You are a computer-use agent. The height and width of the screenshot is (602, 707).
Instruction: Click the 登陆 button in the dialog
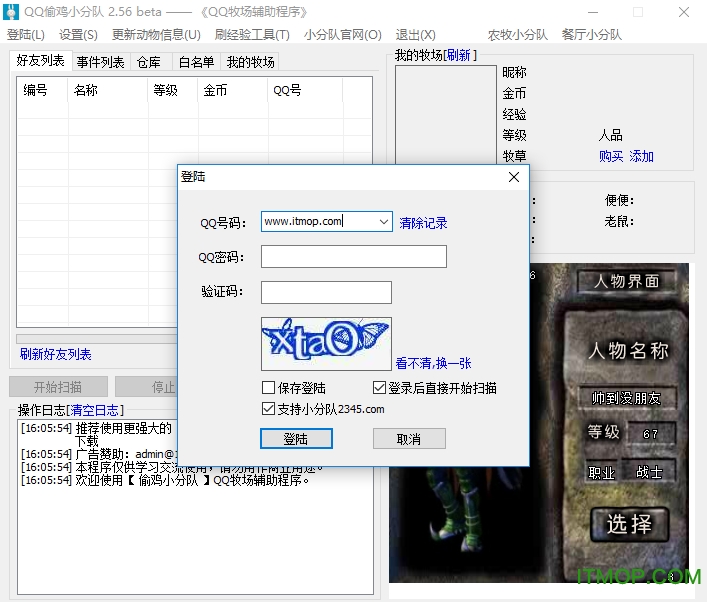click(x=296, y=438)
